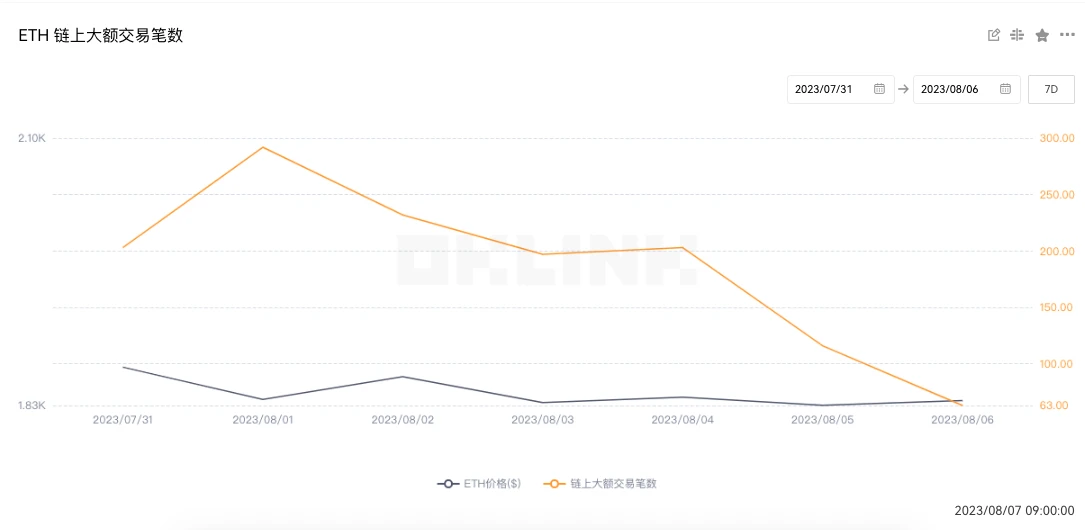
Task: Click the 2023/08/03 x-axis label
Action: click(542, 420)
